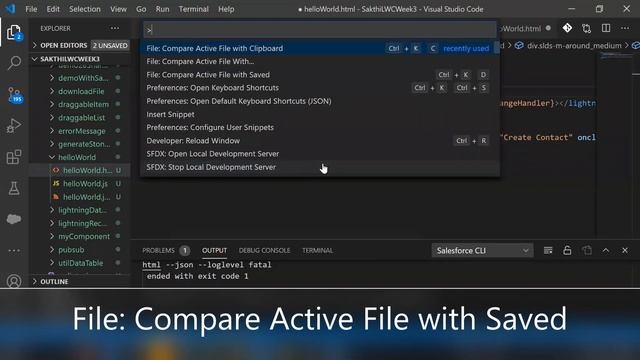Open the Testing beaker icon
The width and height of the screenshot is (640, 360).
coord(14,188)
